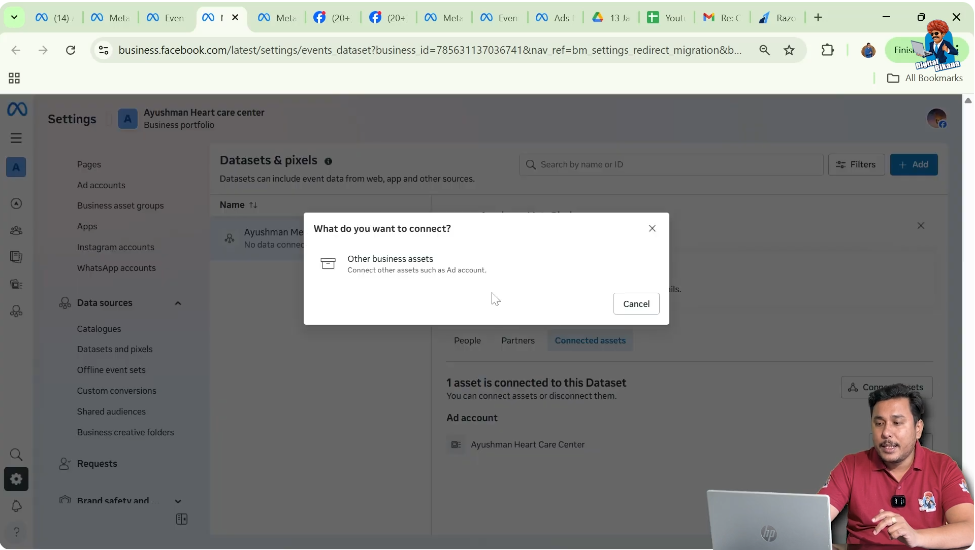This screenshot has width=975, height=550.
Task: Click the blue A portfolio icon in sidebar
Action: tap(16, 167)
